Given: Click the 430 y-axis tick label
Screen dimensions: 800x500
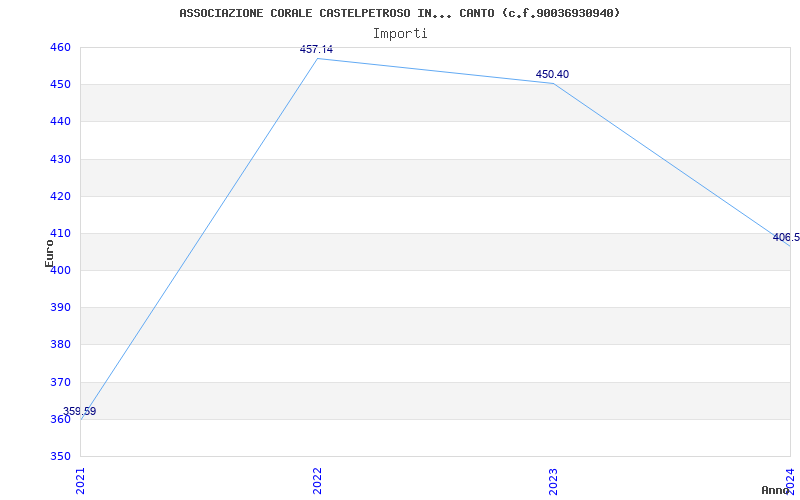Looking at the screenshot, I should click(60, 159).
